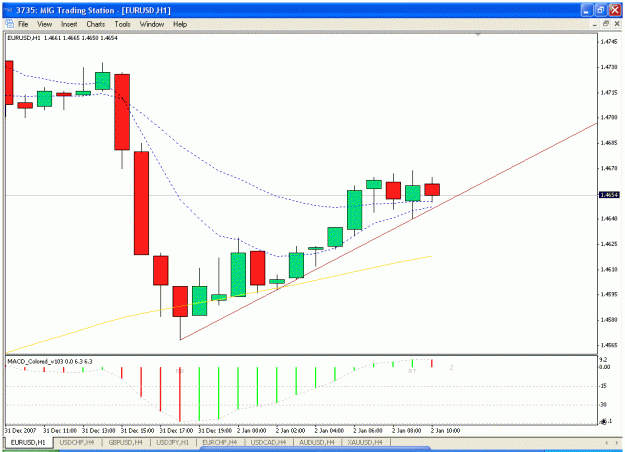Switch to the XAUUSD,H4 chart tab

365,442
